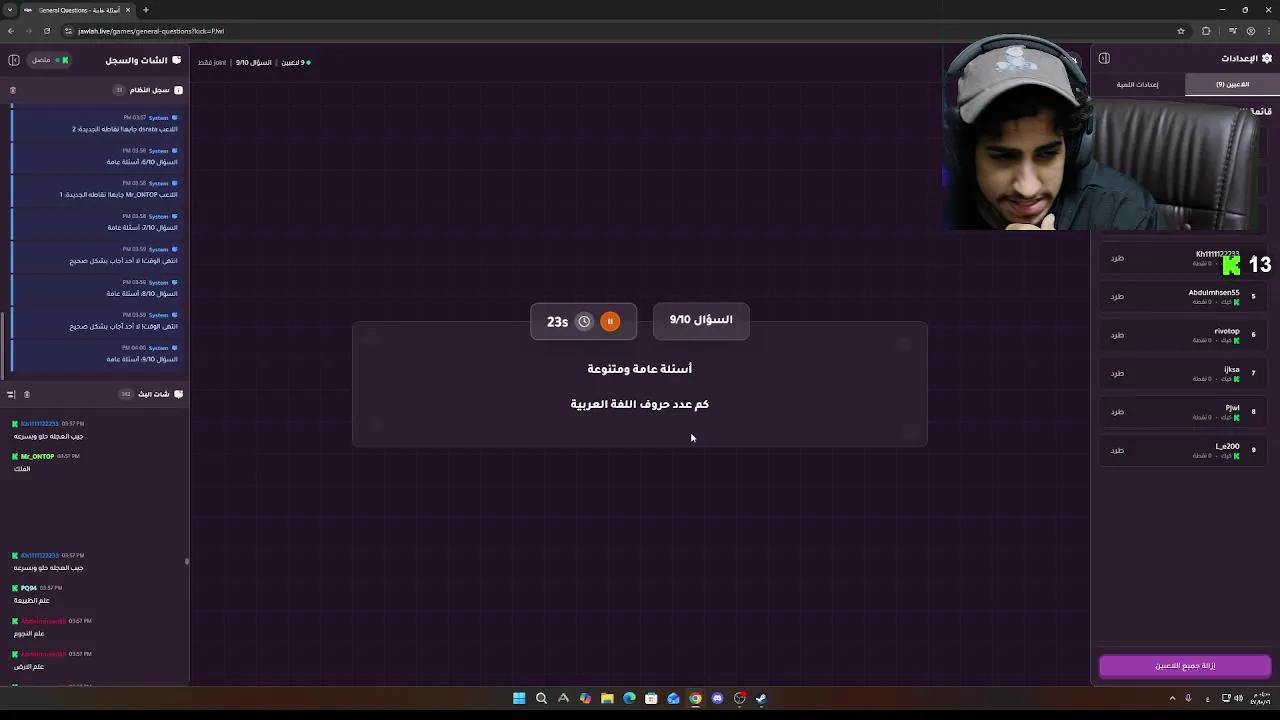Screen dimensions: 1280x720
Task: Select the player name rivotop in the list
Action: 1227,331
